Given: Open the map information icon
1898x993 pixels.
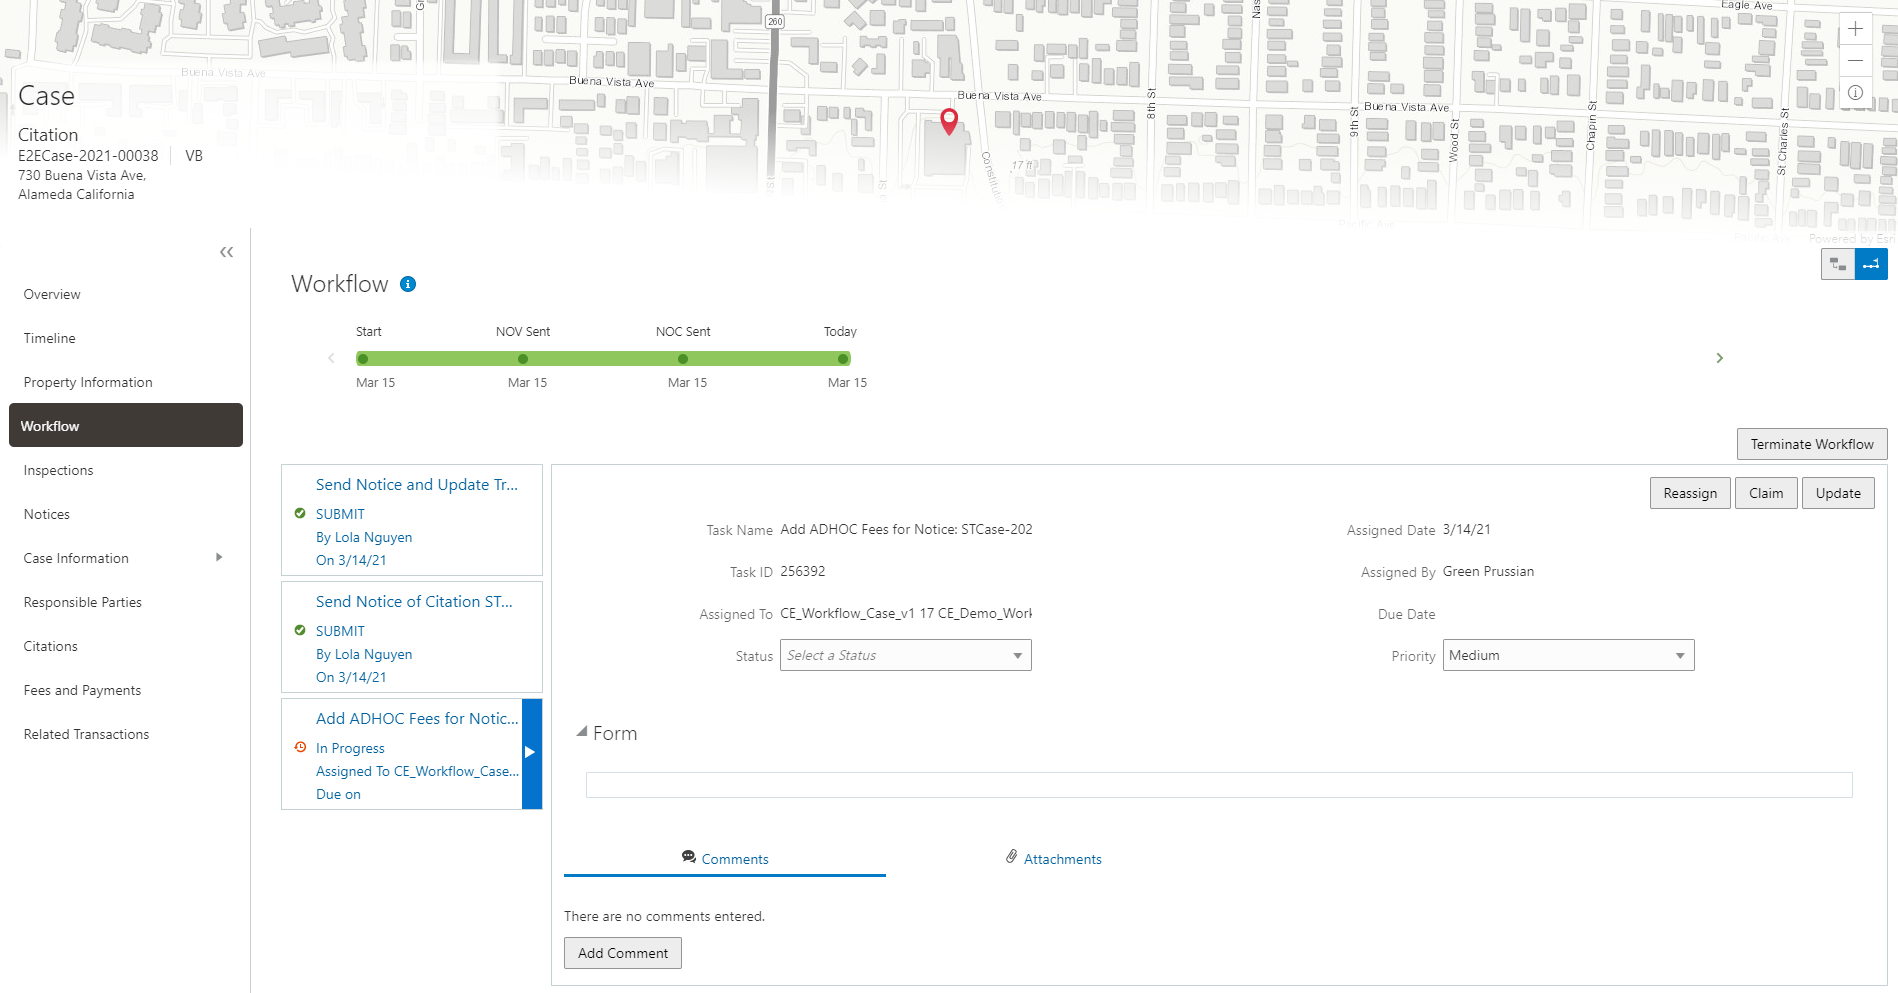Looking at the screenshot, I should point(1855,93).
